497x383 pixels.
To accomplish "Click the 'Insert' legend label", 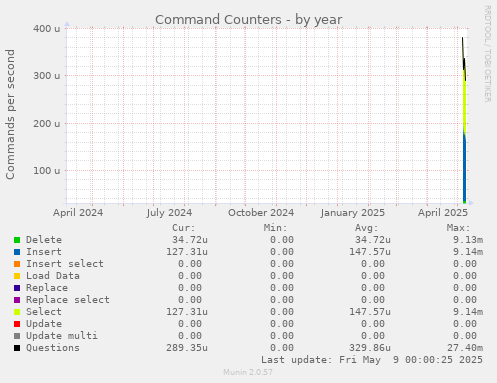I will (44, 252).
